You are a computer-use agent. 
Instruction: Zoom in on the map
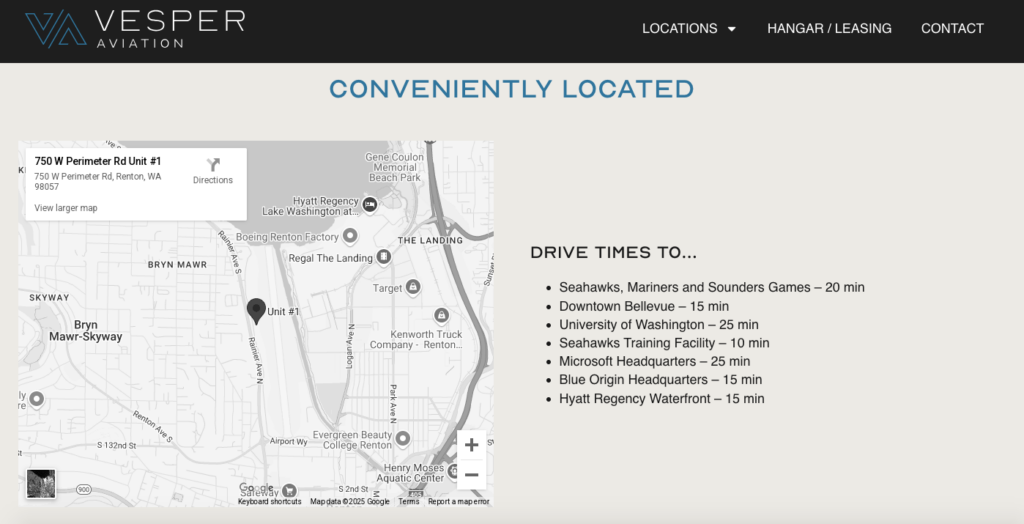[x=472, y=445]
